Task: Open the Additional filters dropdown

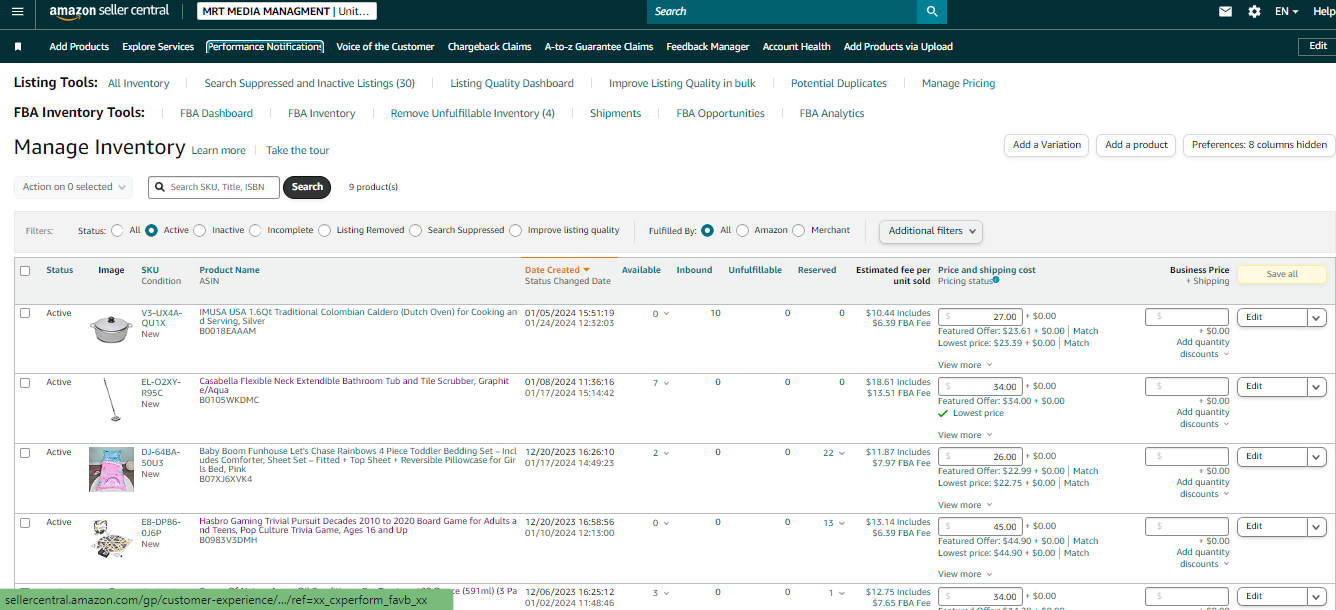Action: pos(931,231)
